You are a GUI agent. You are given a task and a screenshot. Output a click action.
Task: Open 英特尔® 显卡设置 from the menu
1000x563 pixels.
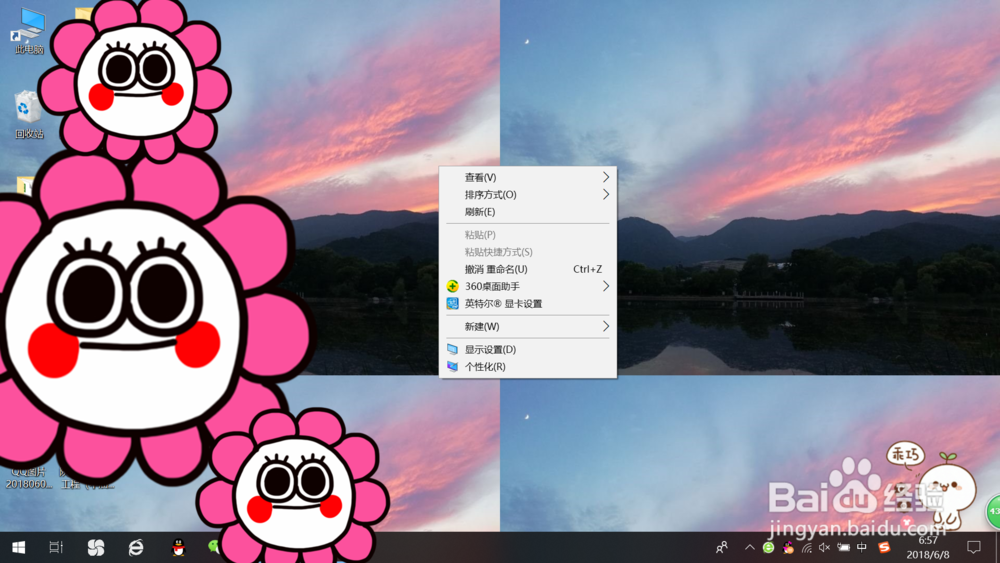[528, 303]
